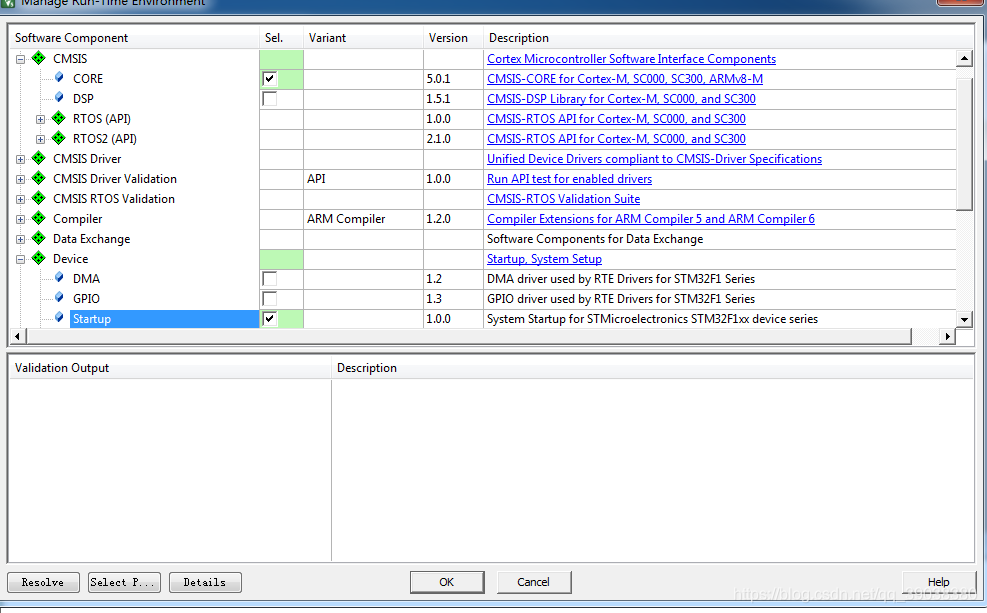
Task: Click the vertical scrollbar down arrow
Action: [x=964, y=320]
